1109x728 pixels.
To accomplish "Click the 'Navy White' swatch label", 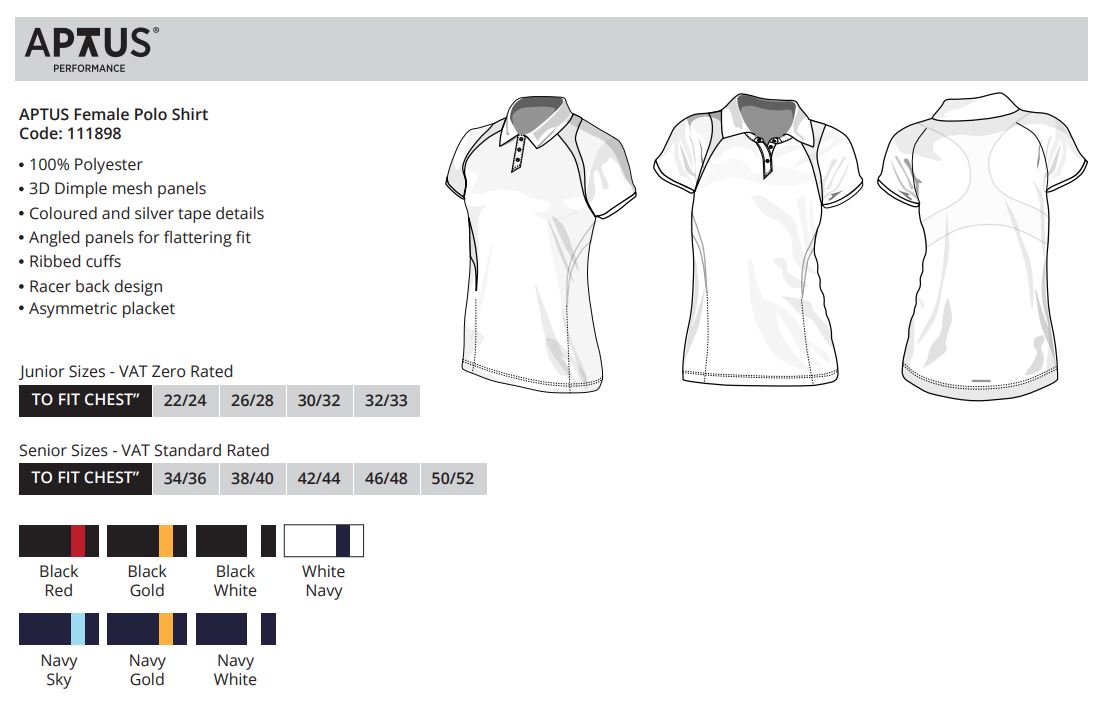I will pos(236,670).
